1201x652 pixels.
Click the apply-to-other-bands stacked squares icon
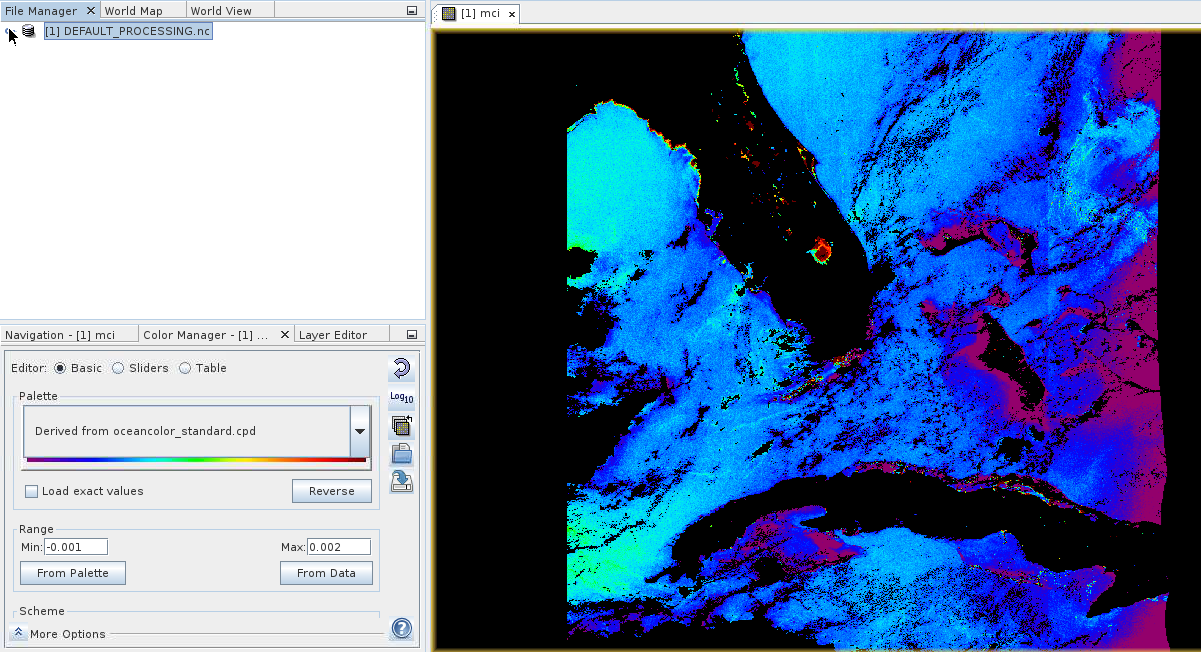[401, 426]
